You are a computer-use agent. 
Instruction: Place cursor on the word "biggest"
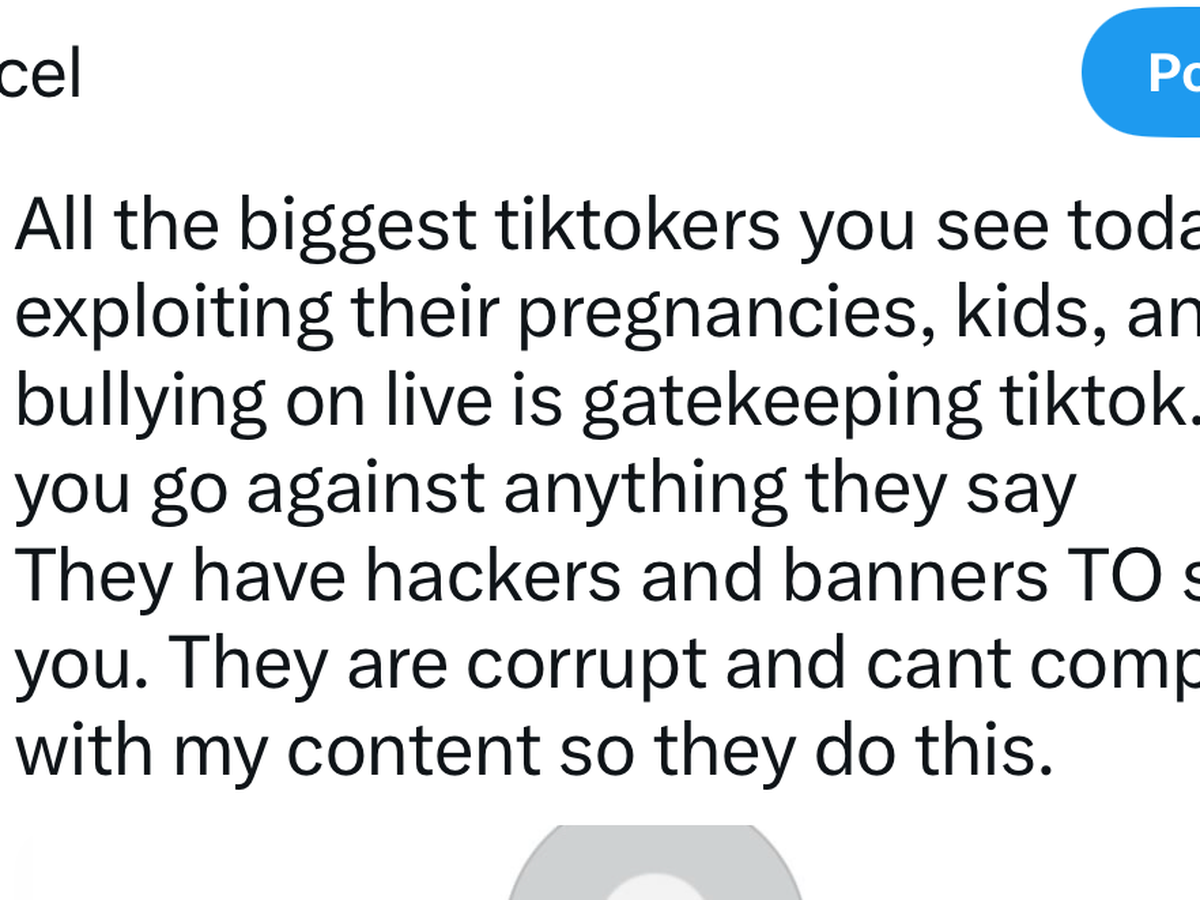point(358,227)
